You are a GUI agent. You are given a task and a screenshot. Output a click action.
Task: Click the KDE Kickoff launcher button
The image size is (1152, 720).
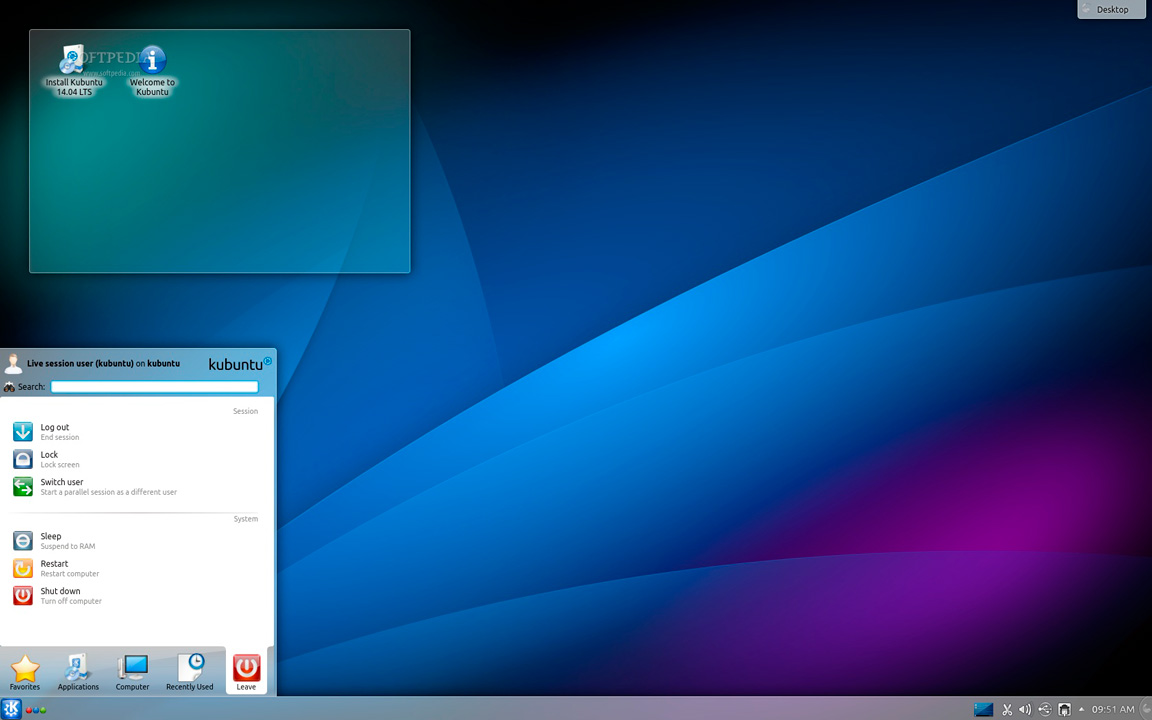coord(11,709)
